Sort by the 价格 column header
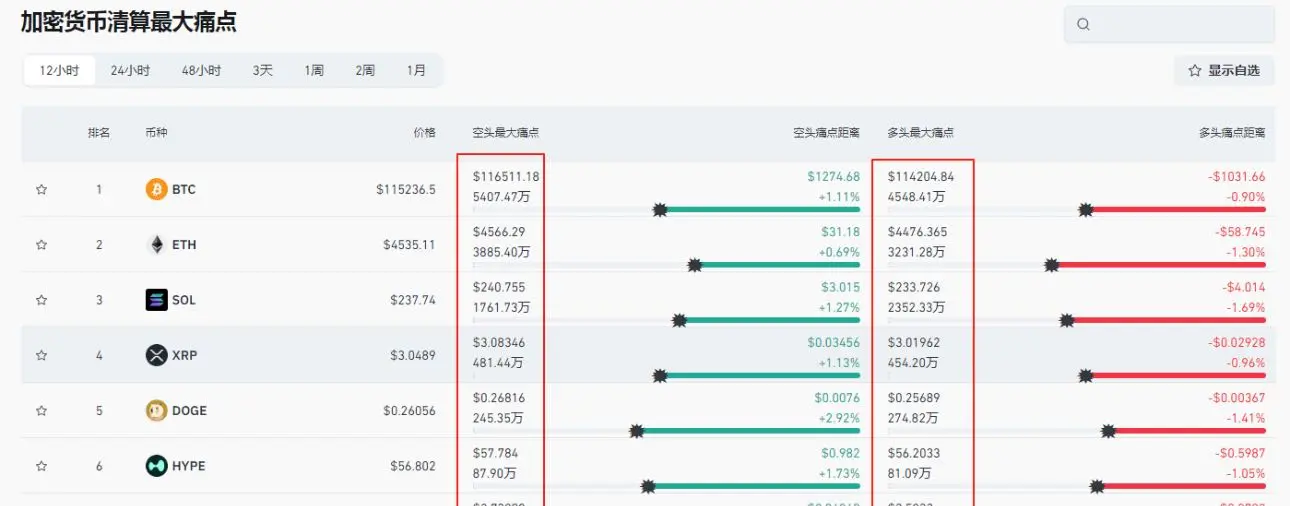Viewport: 1290px width, 506px height. click(425, 132)
